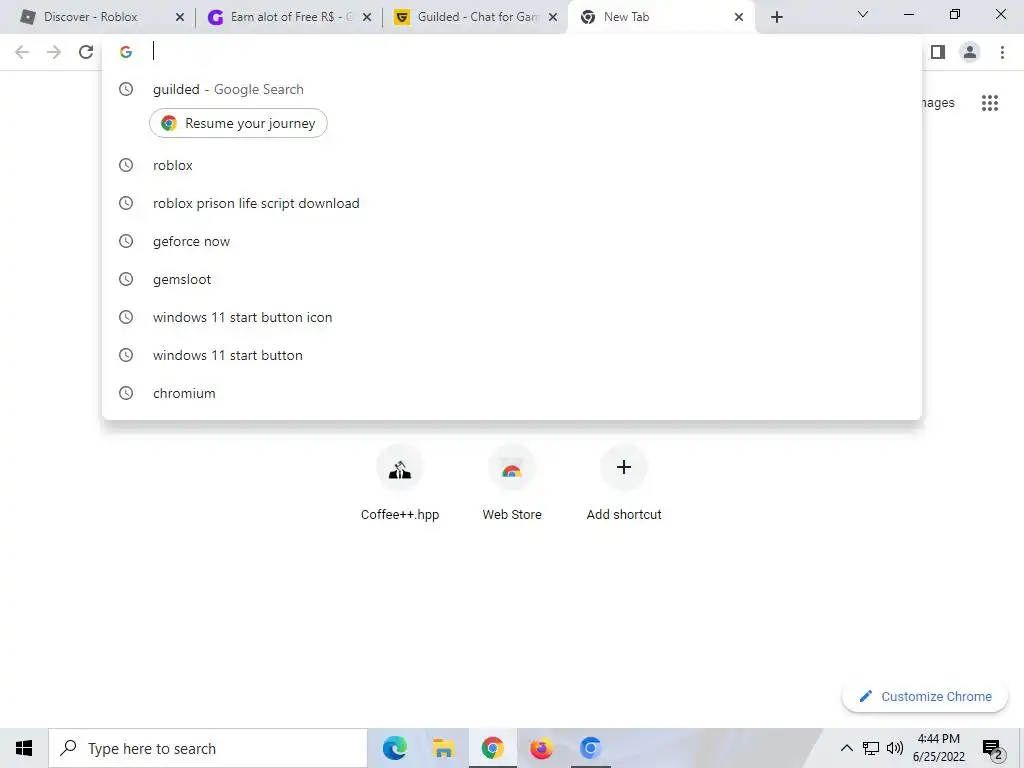This screenshot has height=768, width=1024.
Task: Go forward using the forward arrow
Action: pos(54,52)
